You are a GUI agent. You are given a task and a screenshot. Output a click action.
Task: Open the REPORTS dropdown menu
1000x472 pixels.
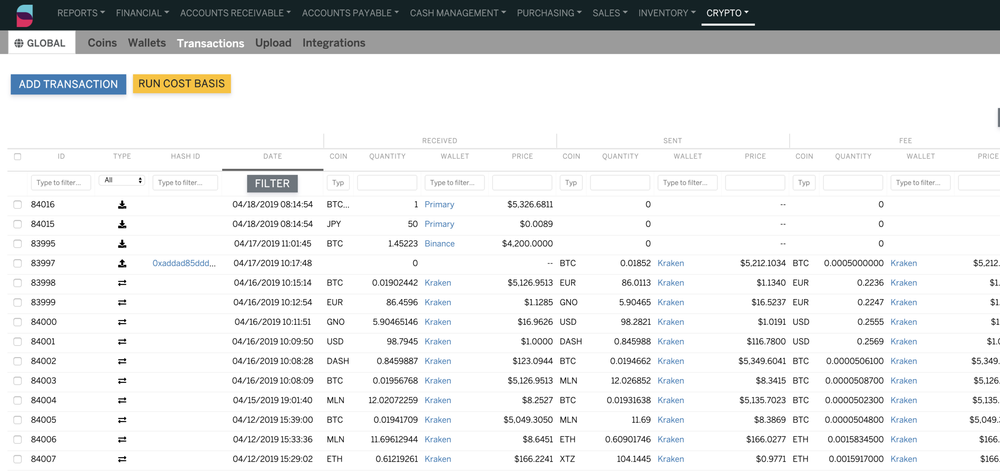(x=81, y=13)
